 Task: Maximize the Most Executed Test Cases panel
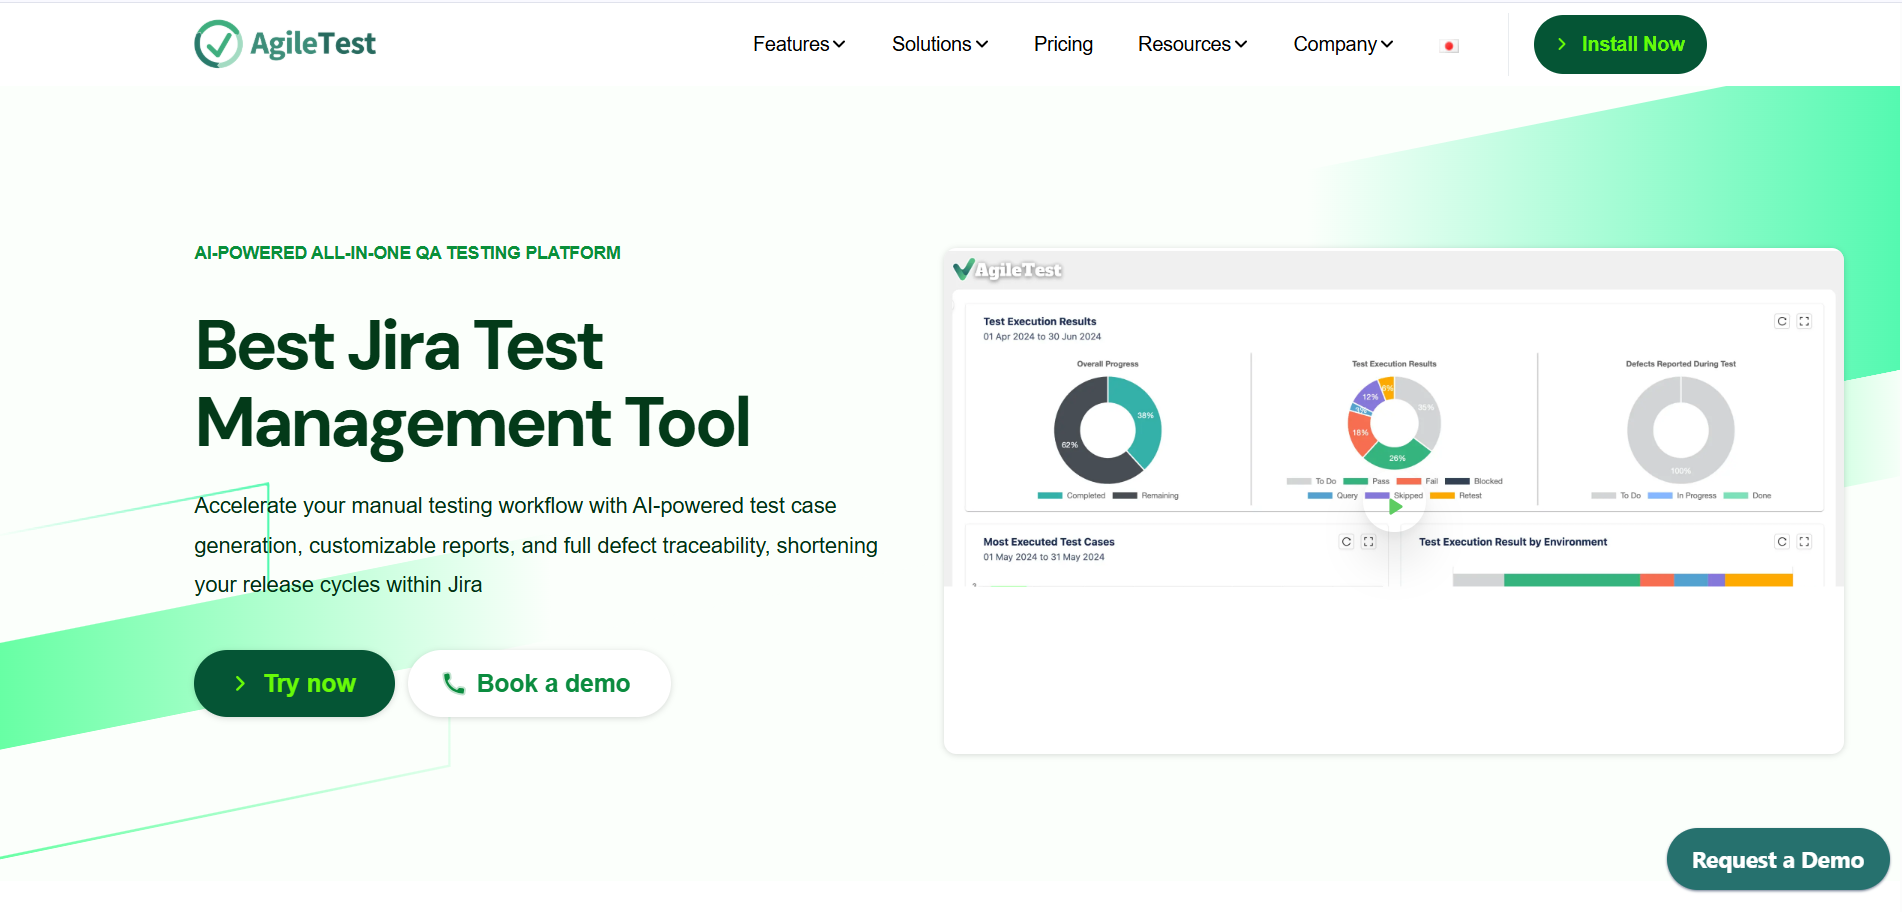[x=1368, y=542]
